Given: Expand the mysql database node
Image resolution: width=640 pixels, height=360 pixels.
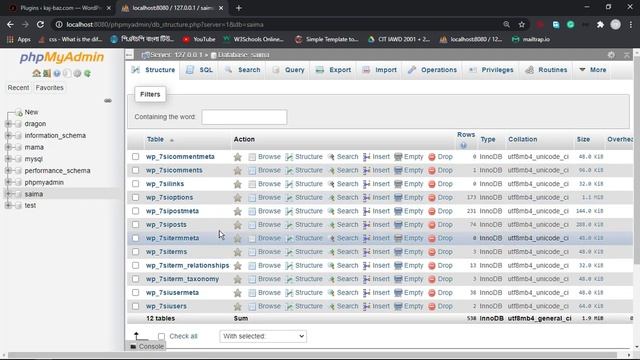Looking at the screenshot, I should tap(8, 159).
